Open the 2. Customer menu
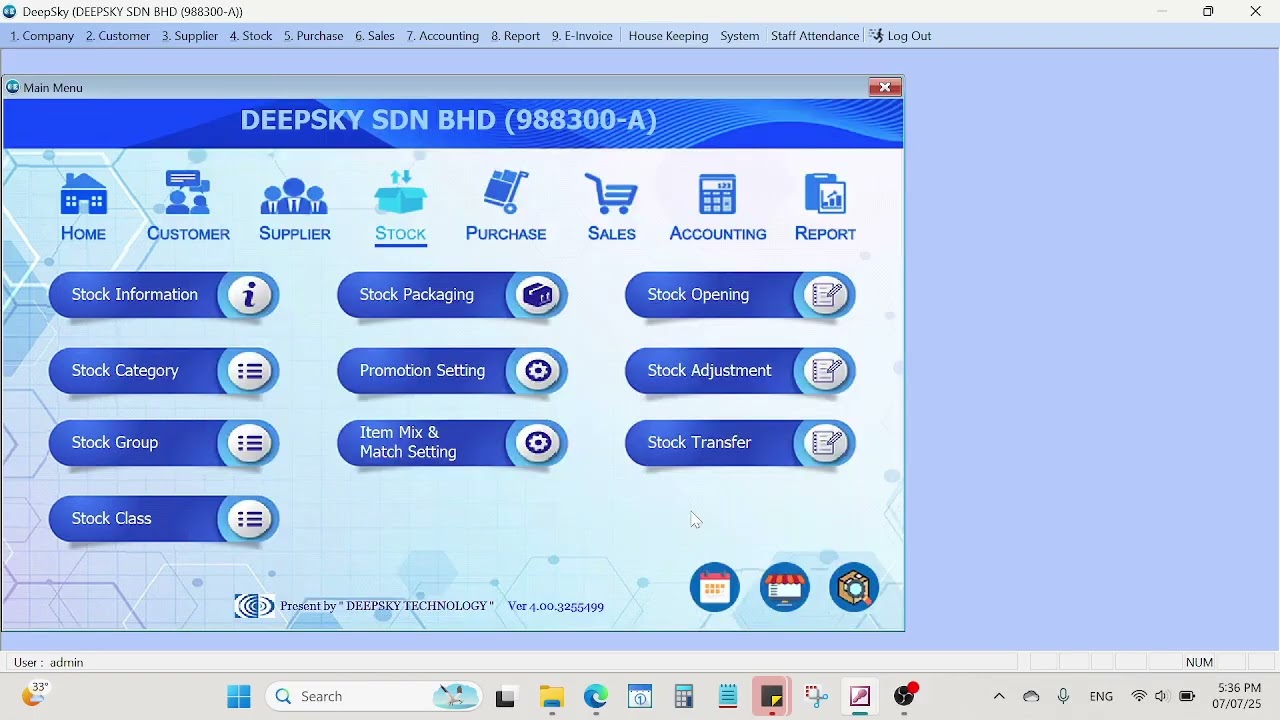This screenshot has height=720, width=1280. (x=118, y=36)
